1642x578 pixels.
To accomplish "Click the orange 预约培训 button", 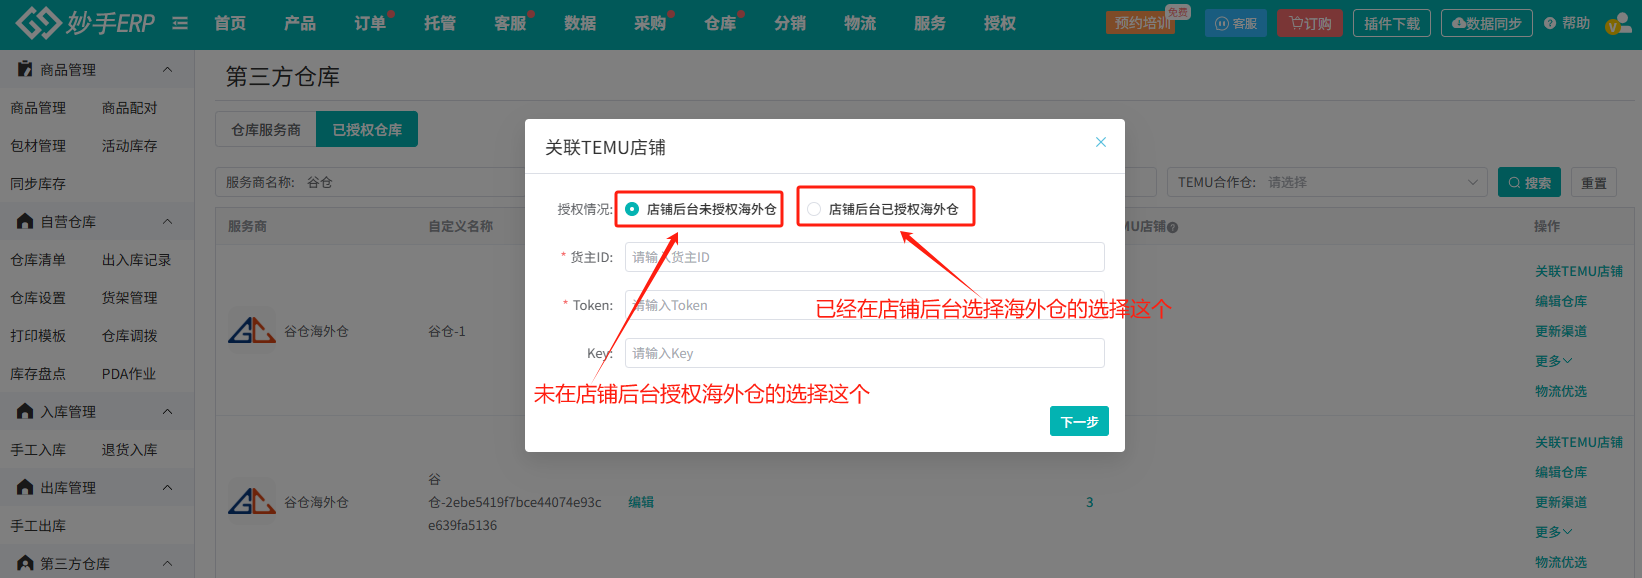I will coord(1141,23).
